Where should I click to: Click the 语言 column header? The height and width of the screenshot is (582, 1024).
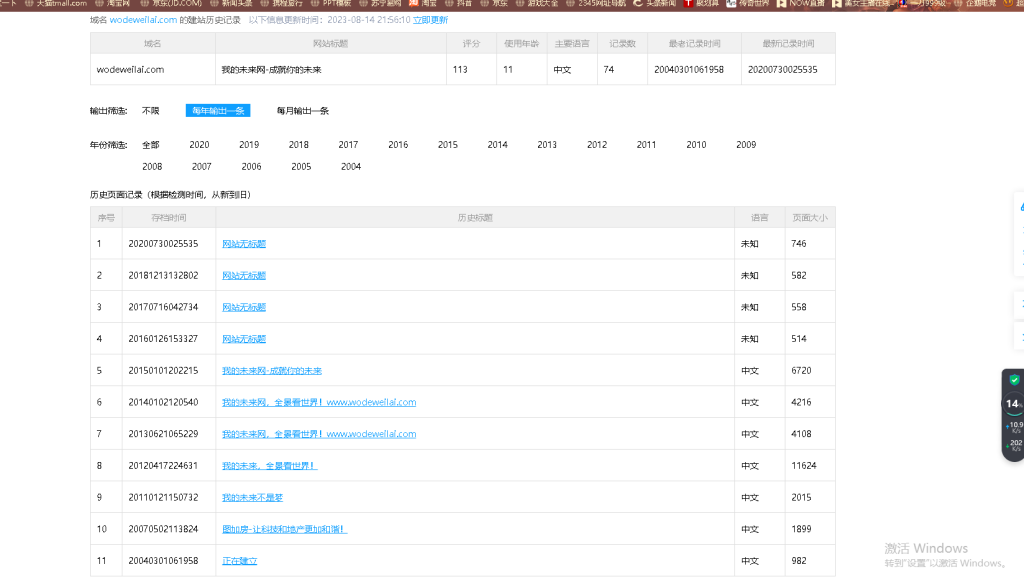pyautogui.click(x=760, y=218)
